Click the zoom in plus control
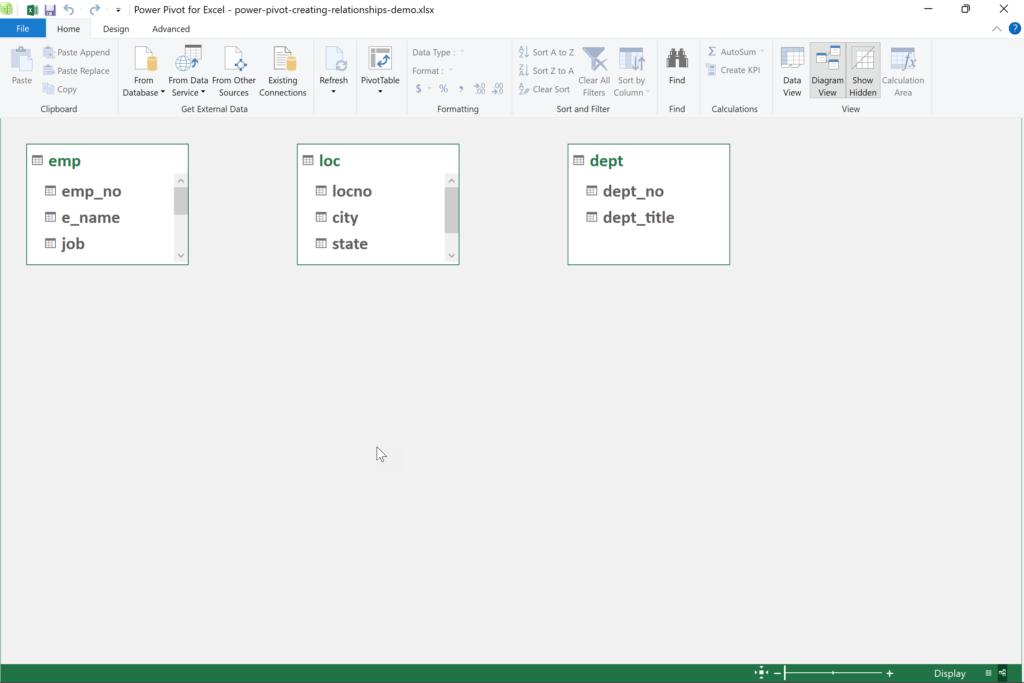Viewport: 1024px width, 683px height. click(x=888, y=673)
